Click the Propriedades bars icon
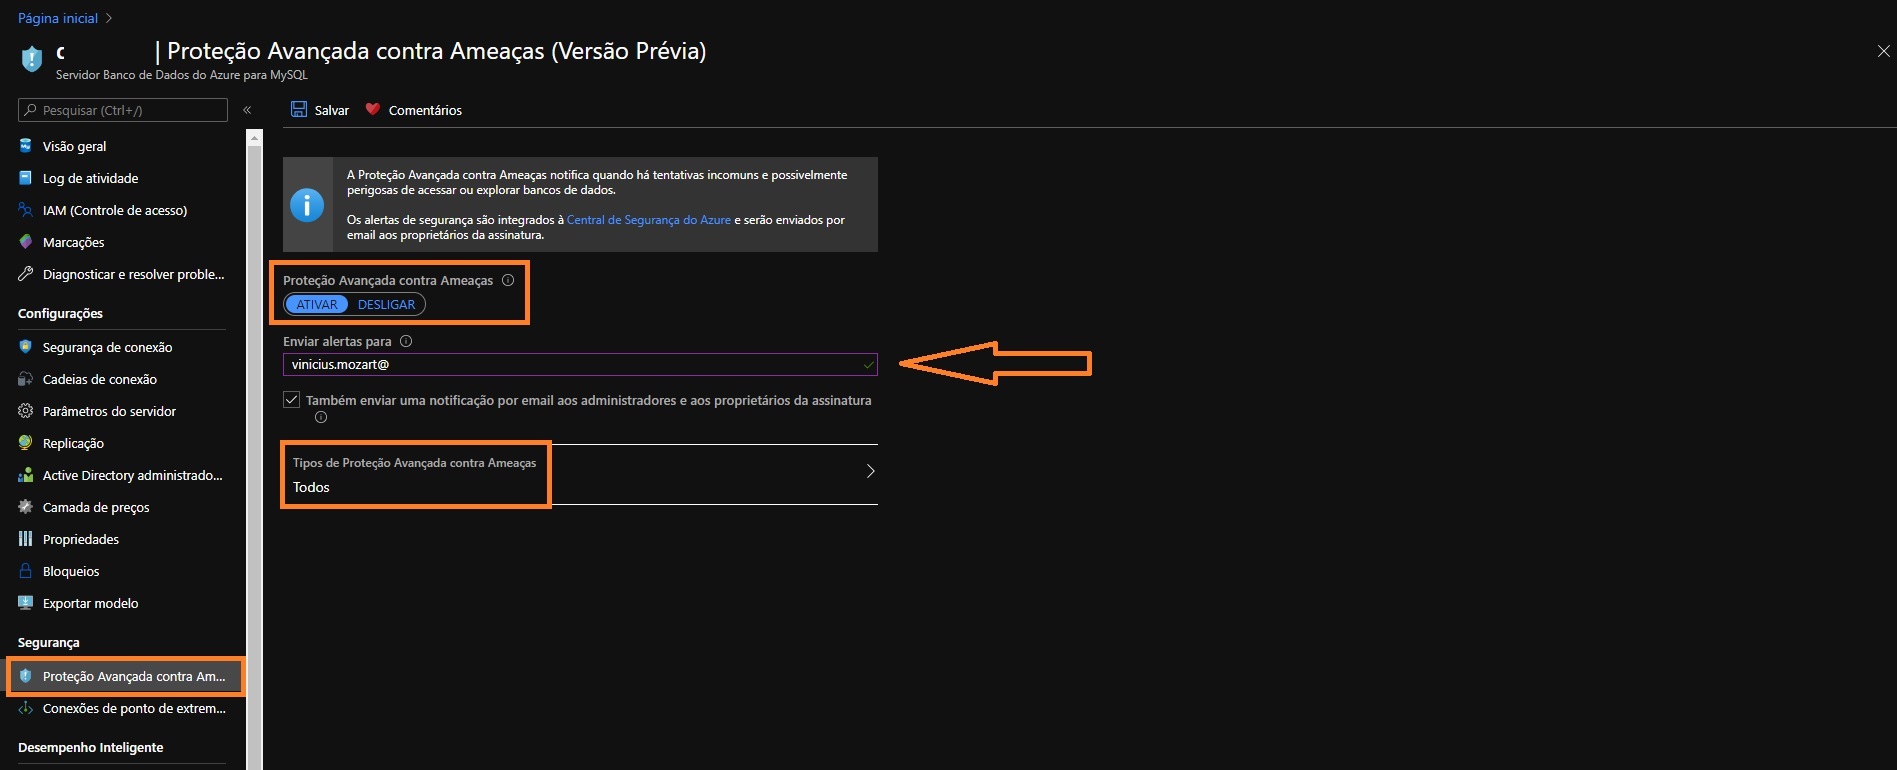This screenshot has height=770, width=1897. 26,538
